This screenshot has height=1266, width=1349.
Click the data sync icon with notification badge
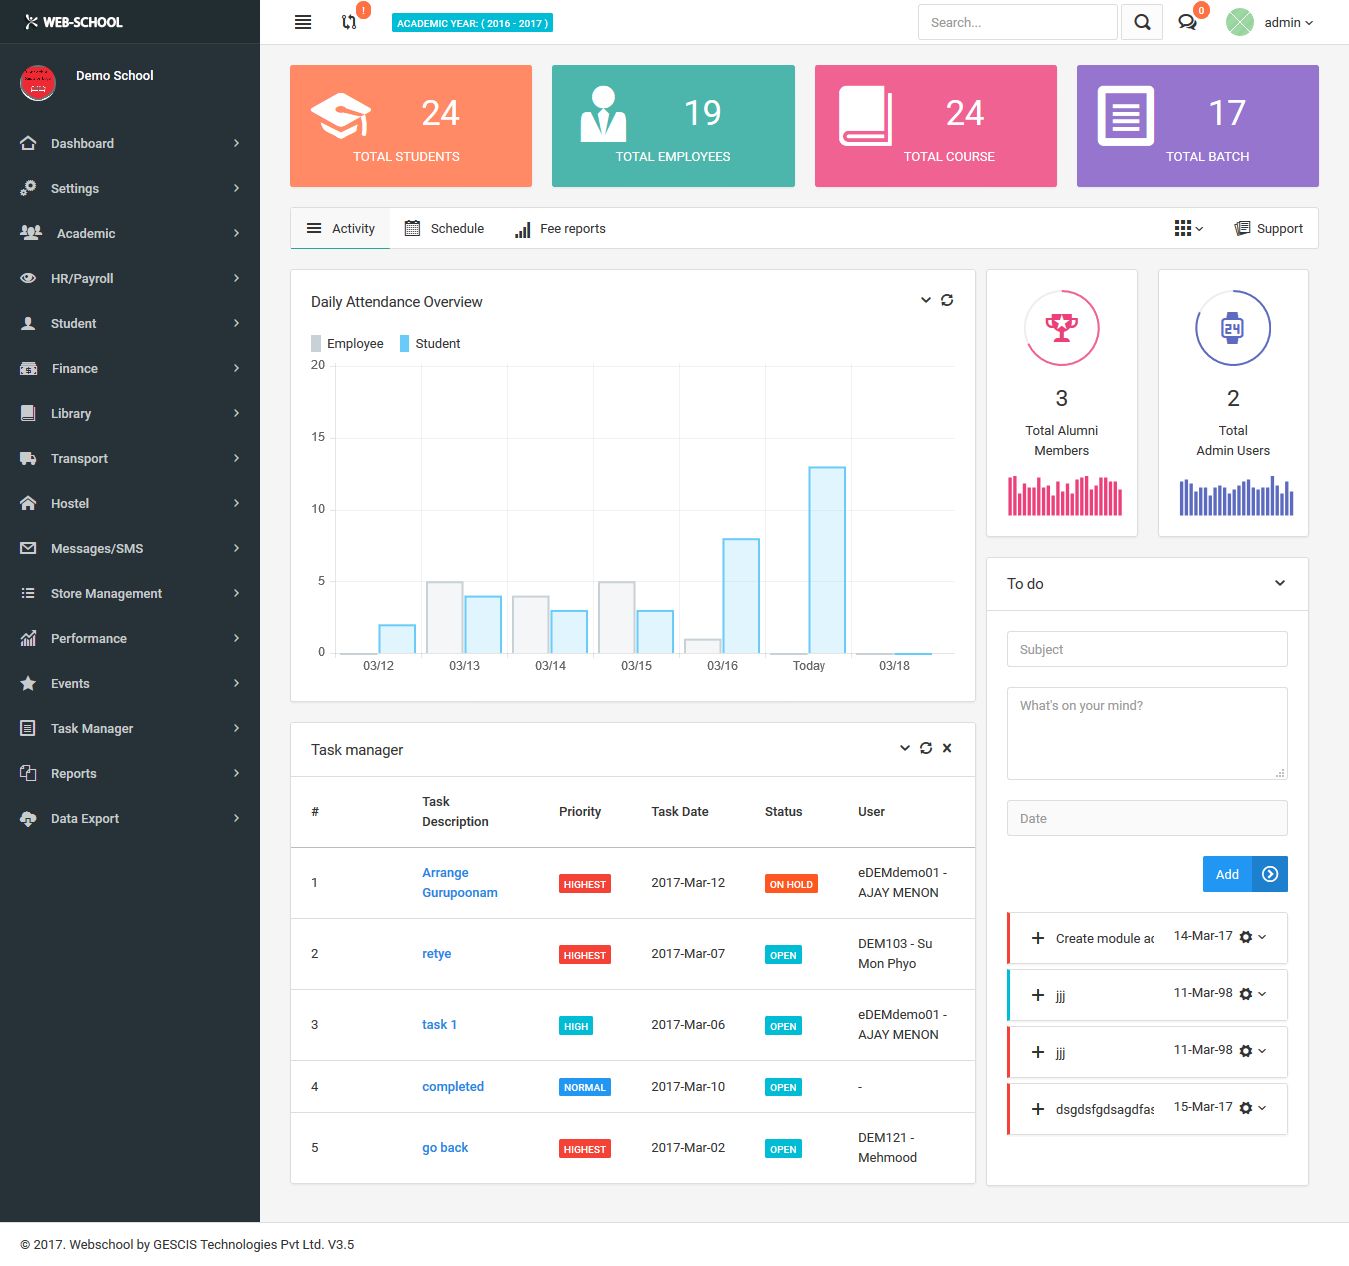pos(350,22)
